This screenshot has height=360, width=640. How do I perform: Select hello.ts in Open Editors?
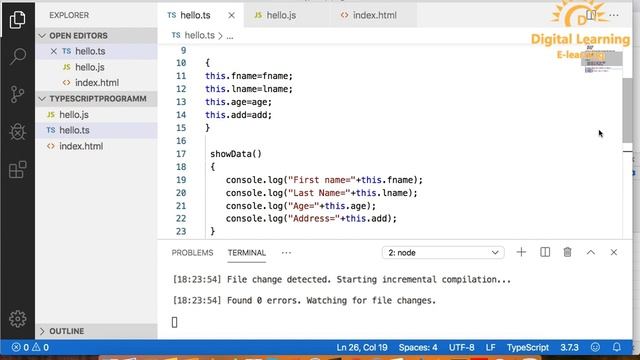click(x=96, y=51)
